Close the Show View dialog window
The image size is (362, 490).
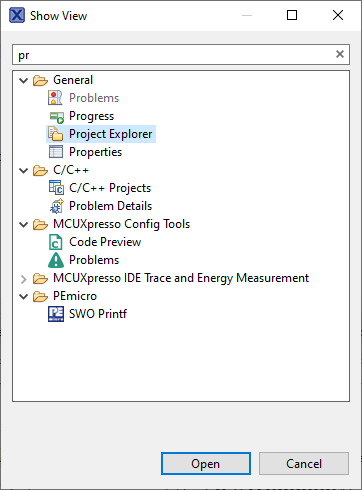click(x=338, y=15)
